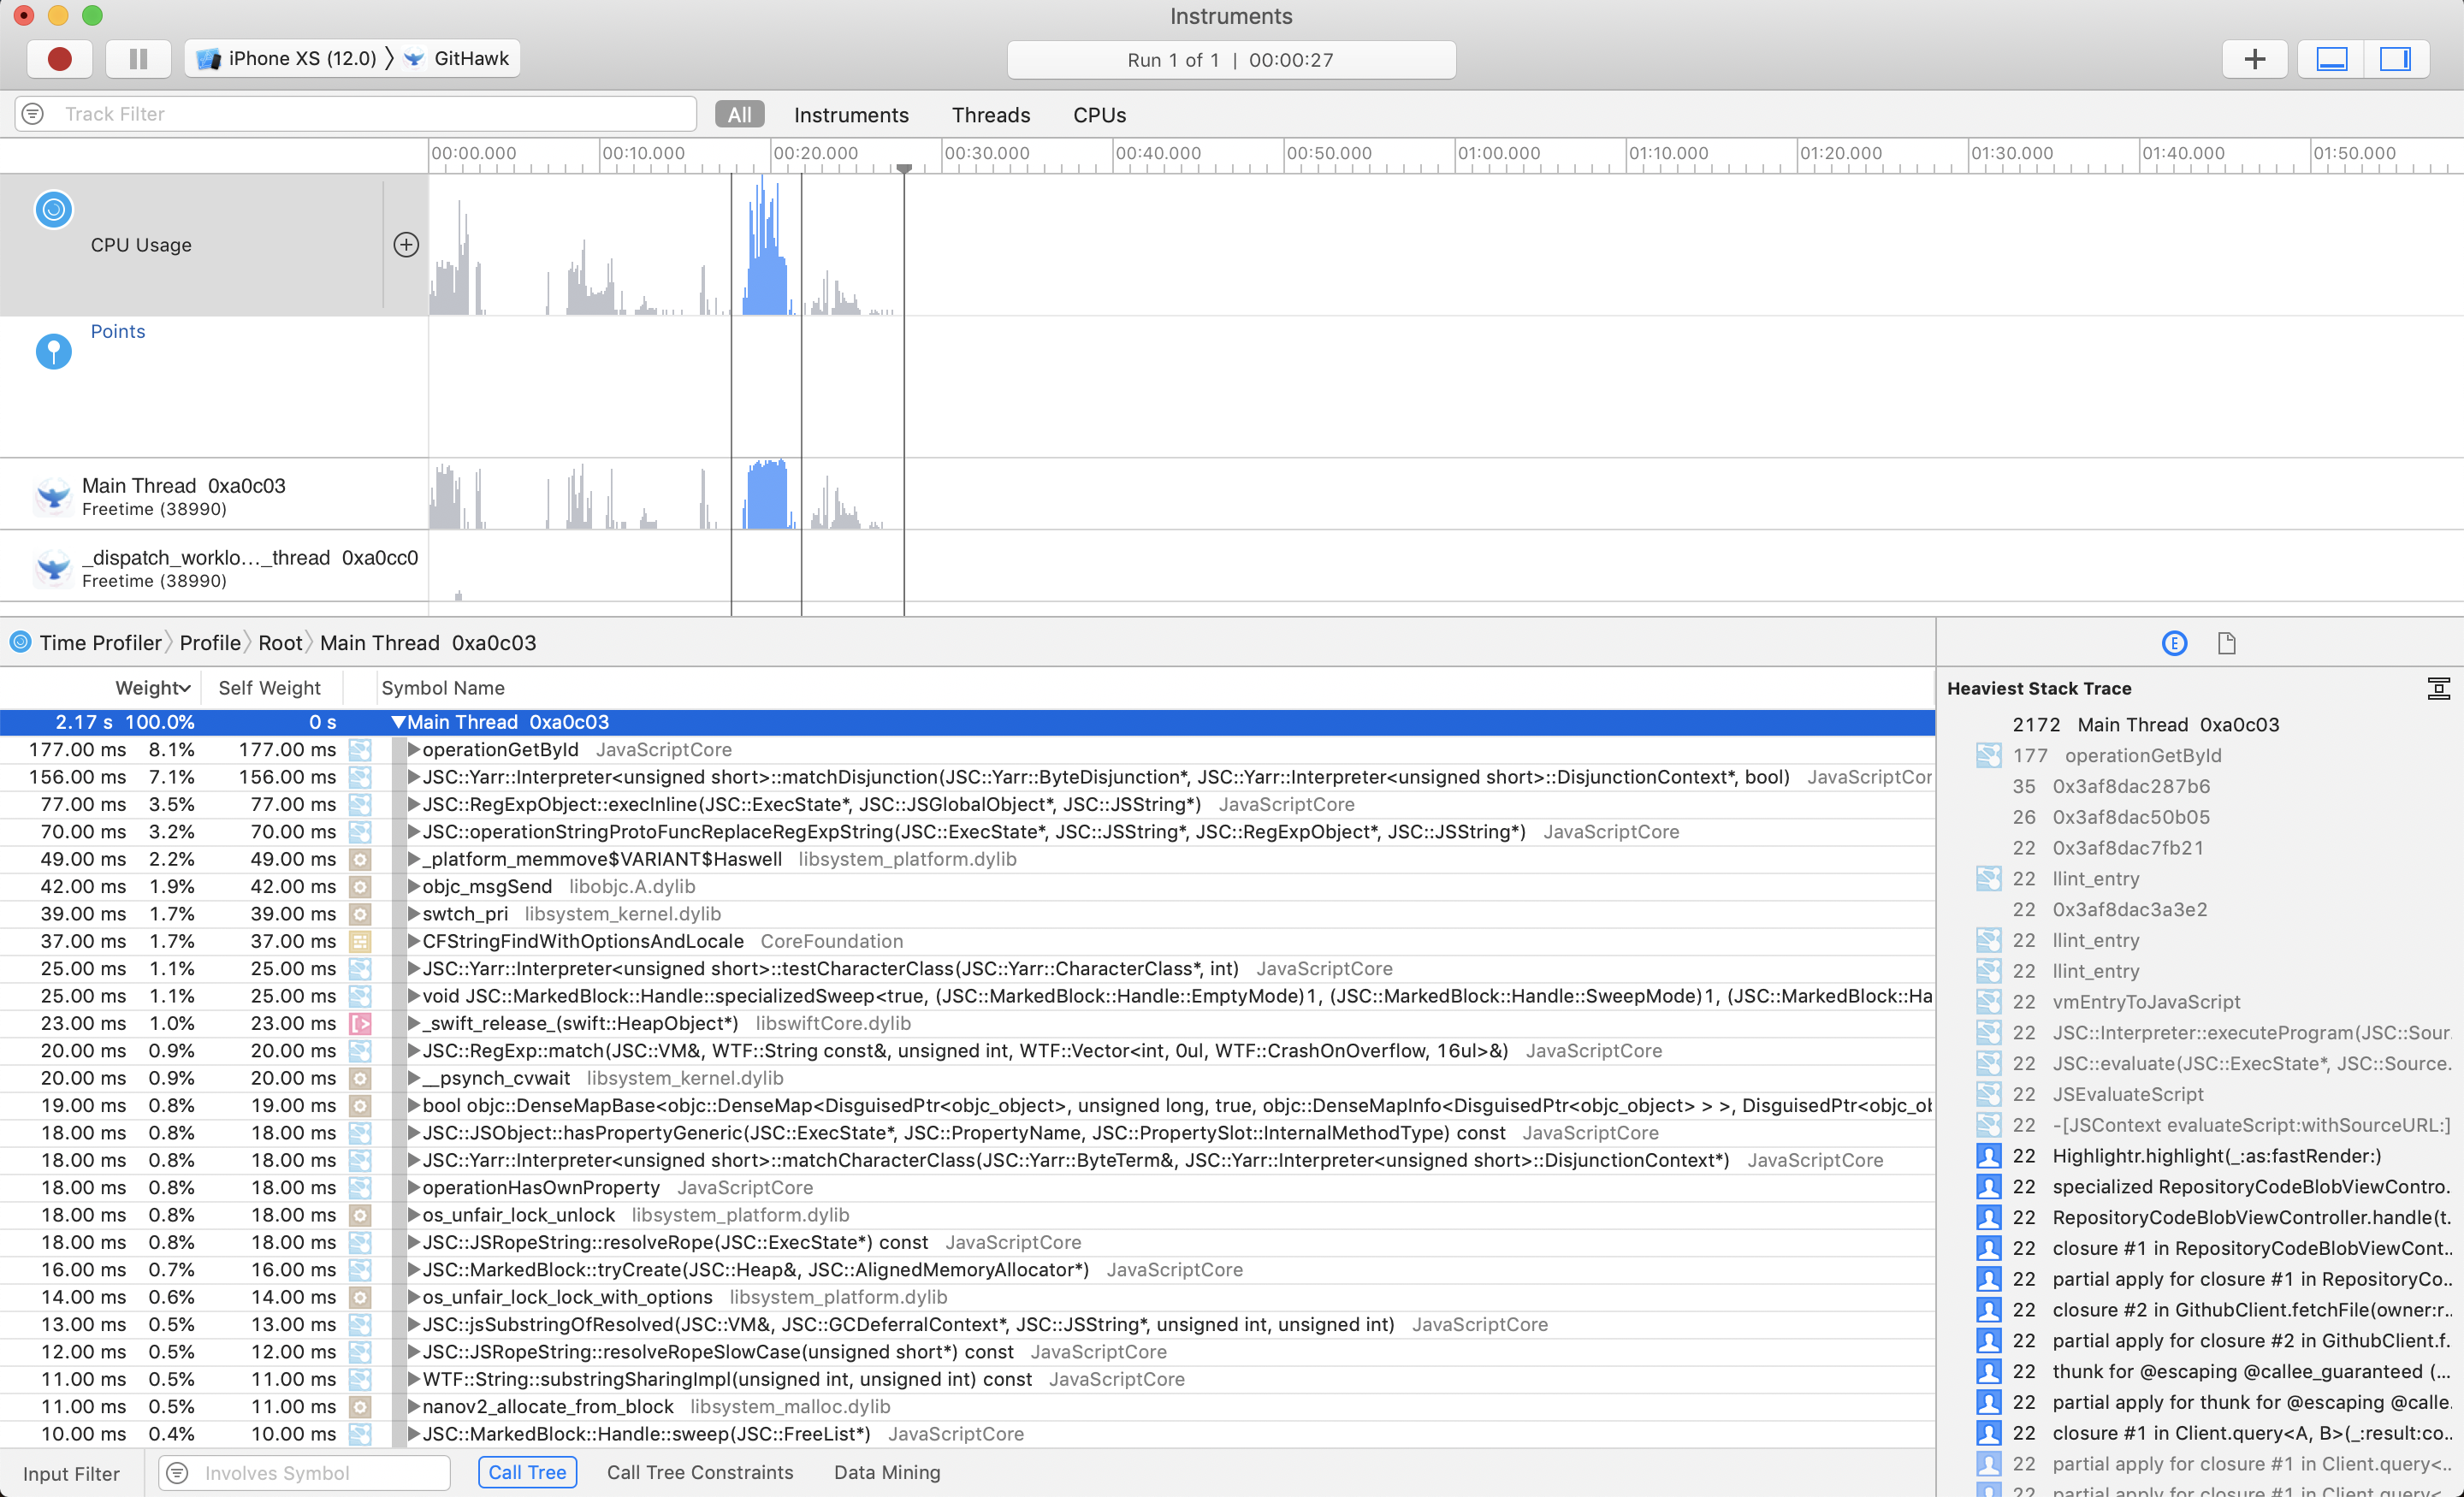Screen dimensions: 2464x1497
Task: Click the timeline playhead marker
Action: pos(904,169)
